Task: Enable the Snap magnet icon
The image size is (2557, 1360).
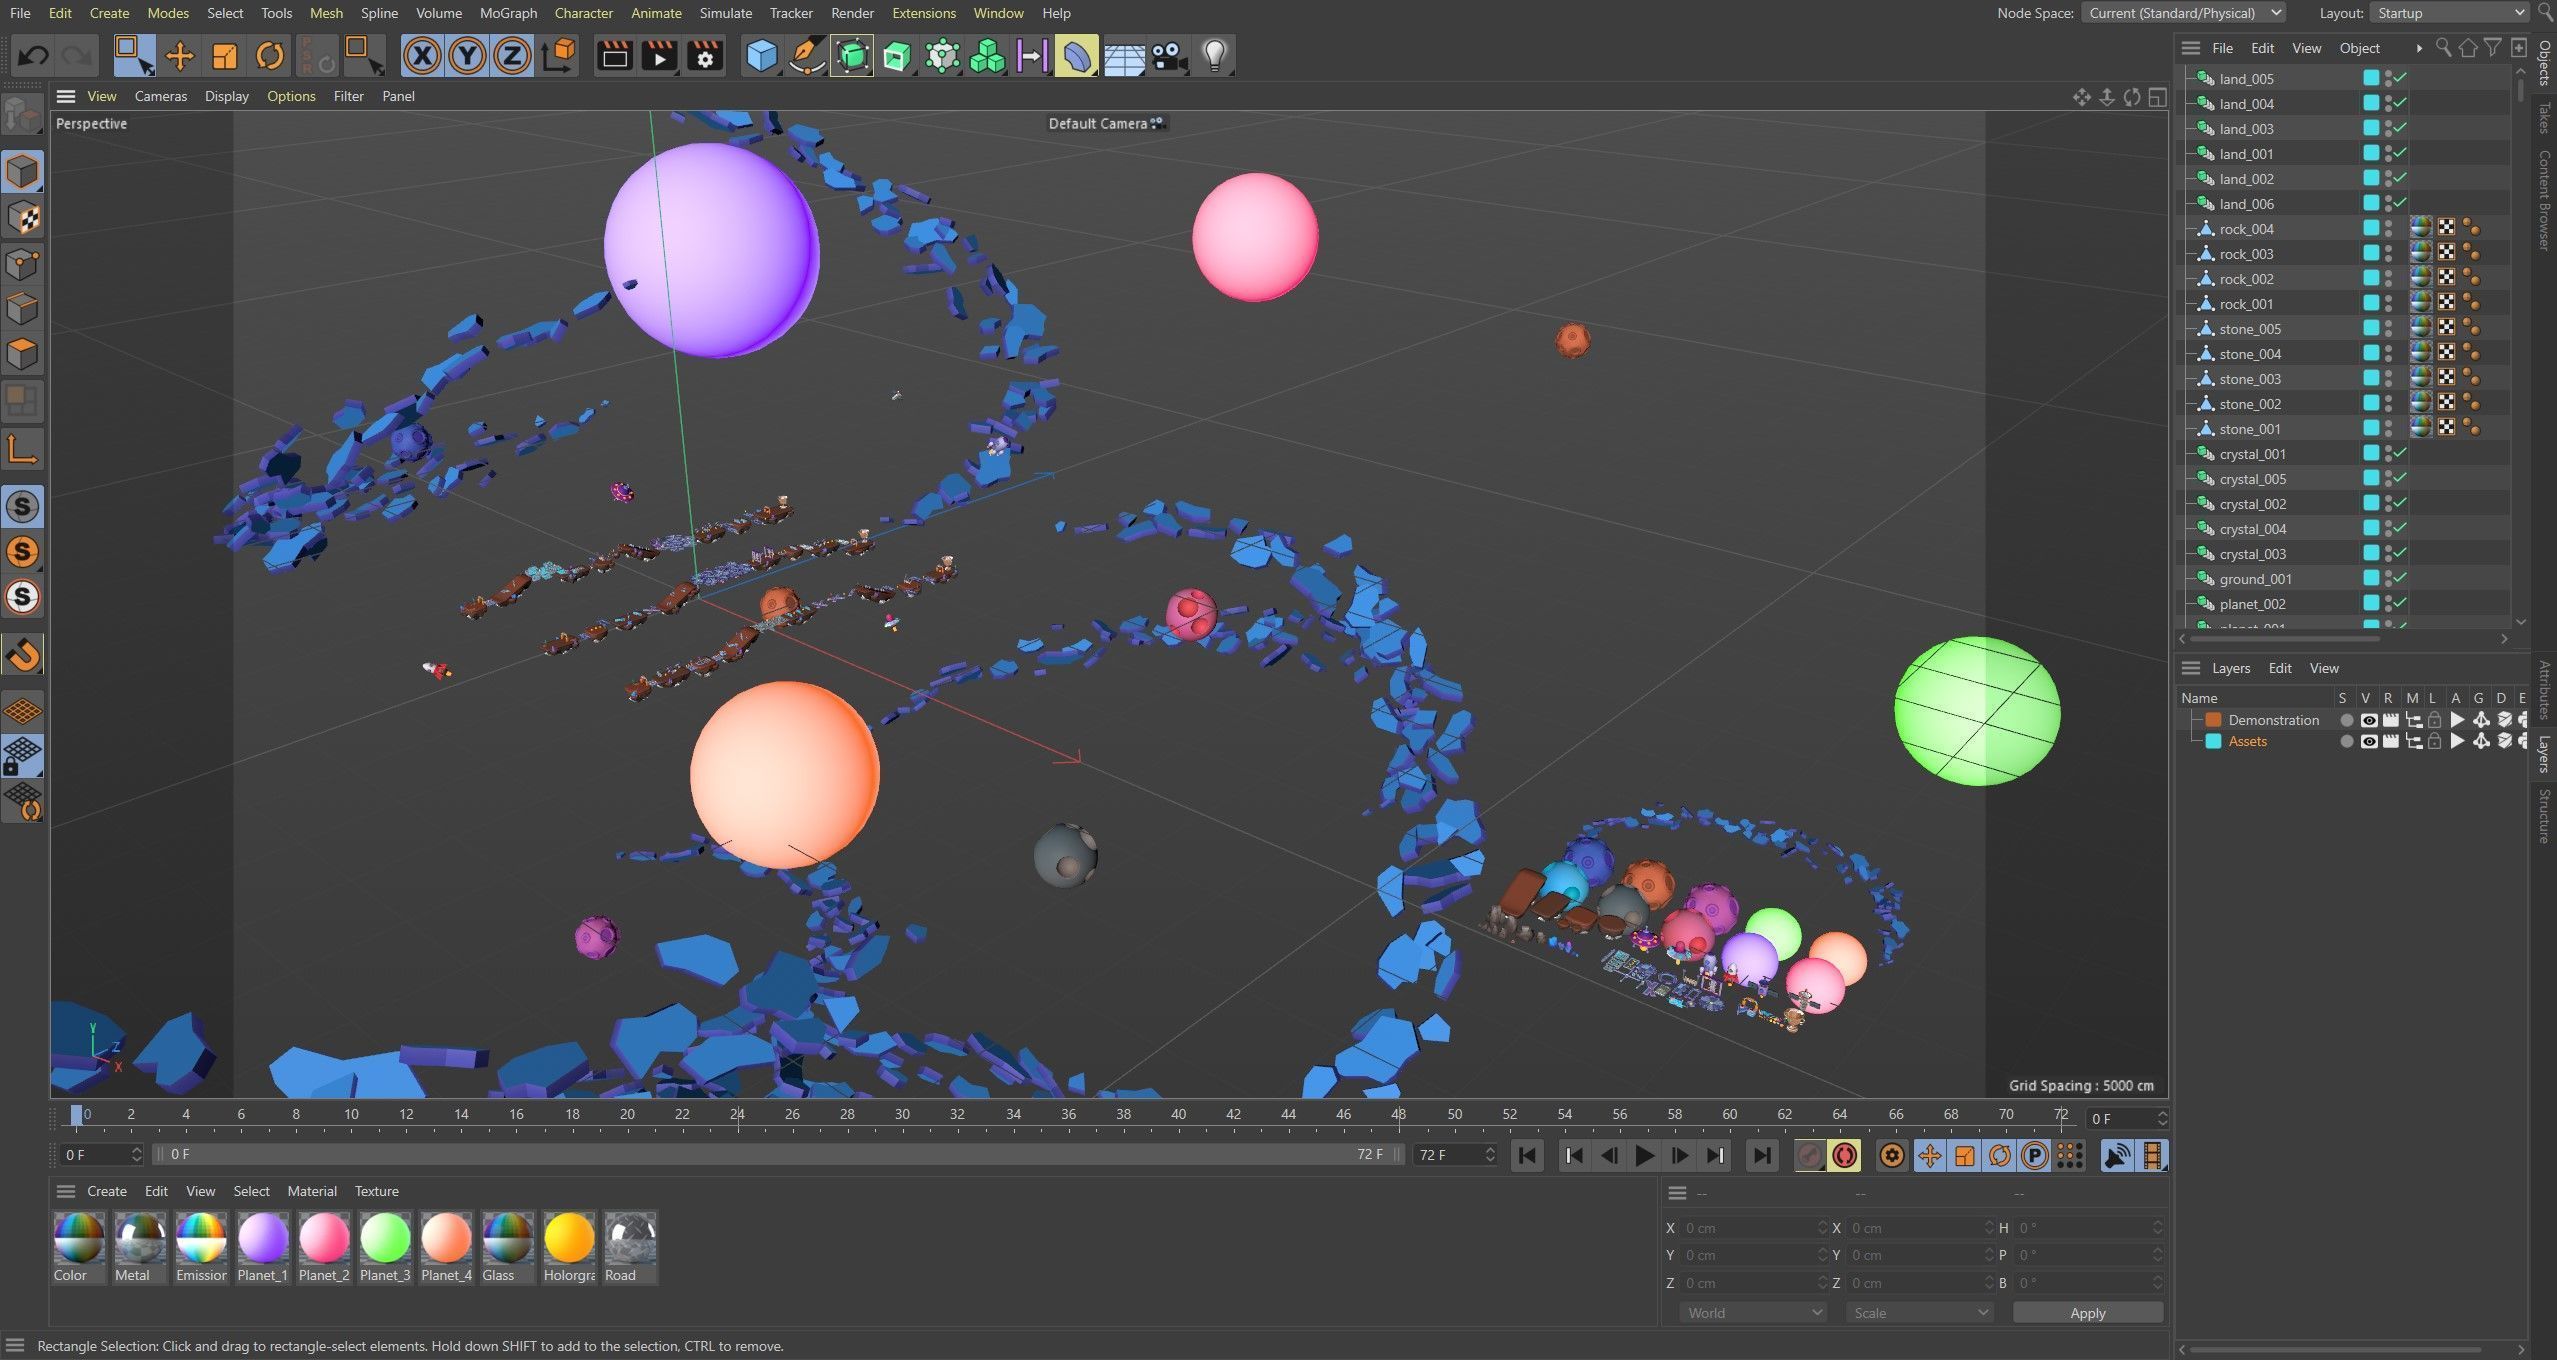Action: [23, 656]
